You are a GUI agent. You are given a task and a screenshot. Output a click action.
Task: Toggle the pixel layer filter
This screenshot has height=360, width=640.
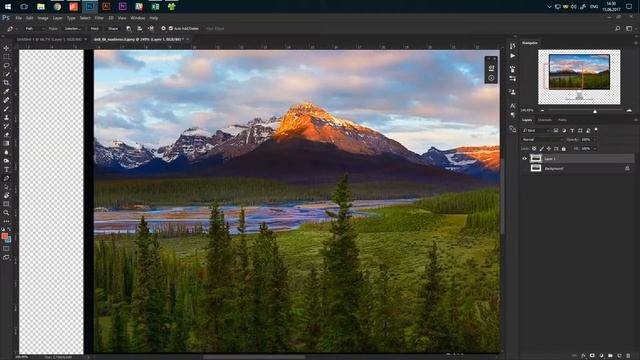click(x=556, y=130)
